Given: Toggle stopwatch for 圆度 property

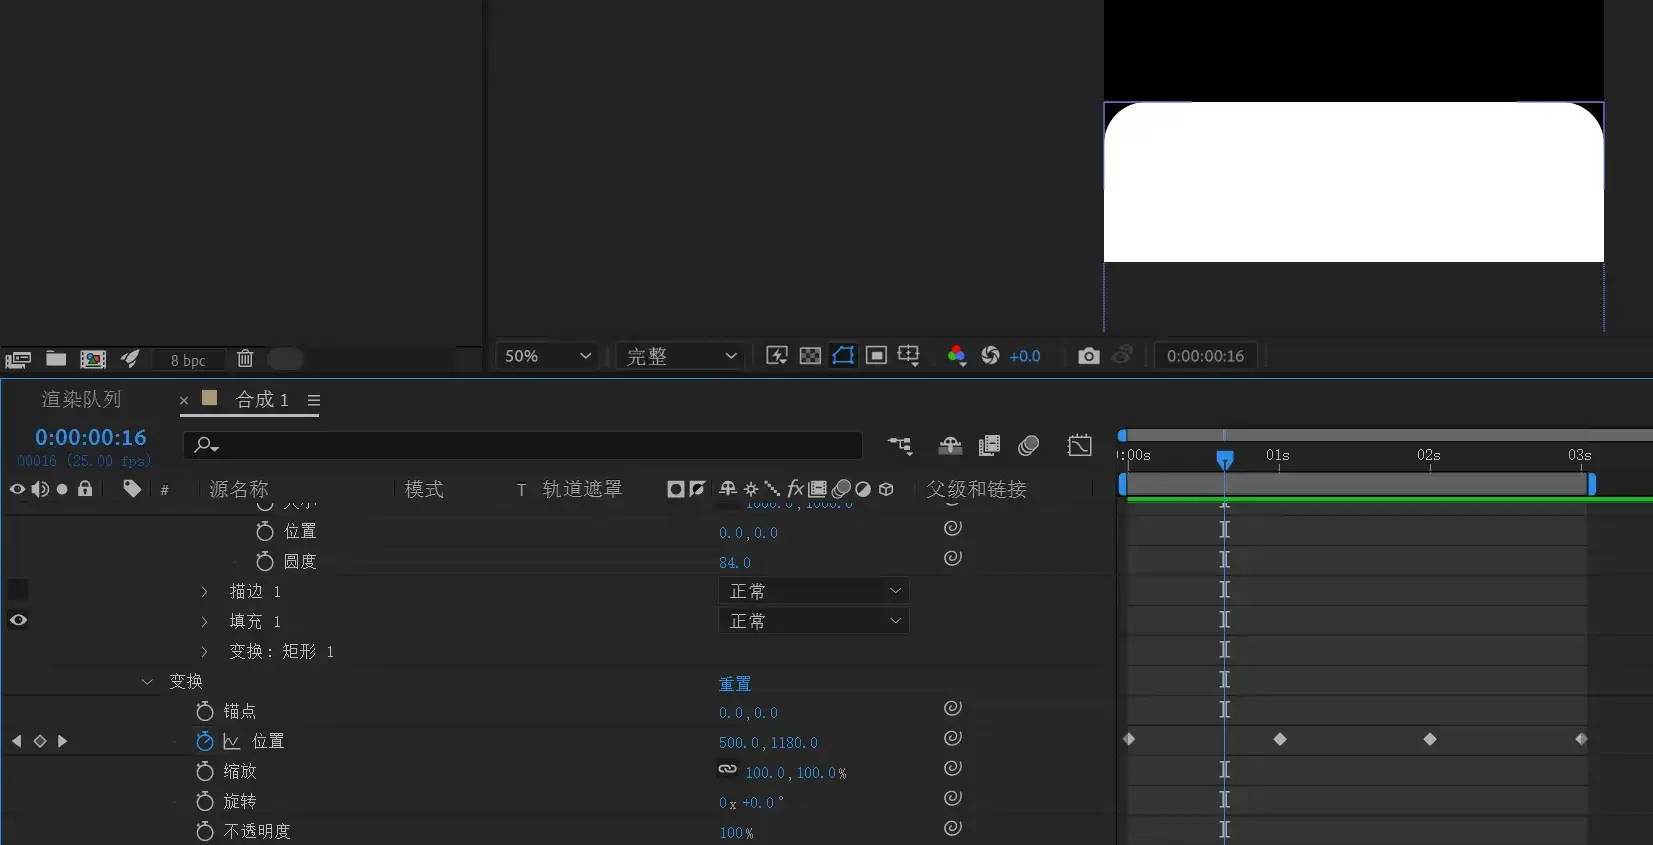Looking at the screenshot, I should pyautogui.click(x=265, y=561).
